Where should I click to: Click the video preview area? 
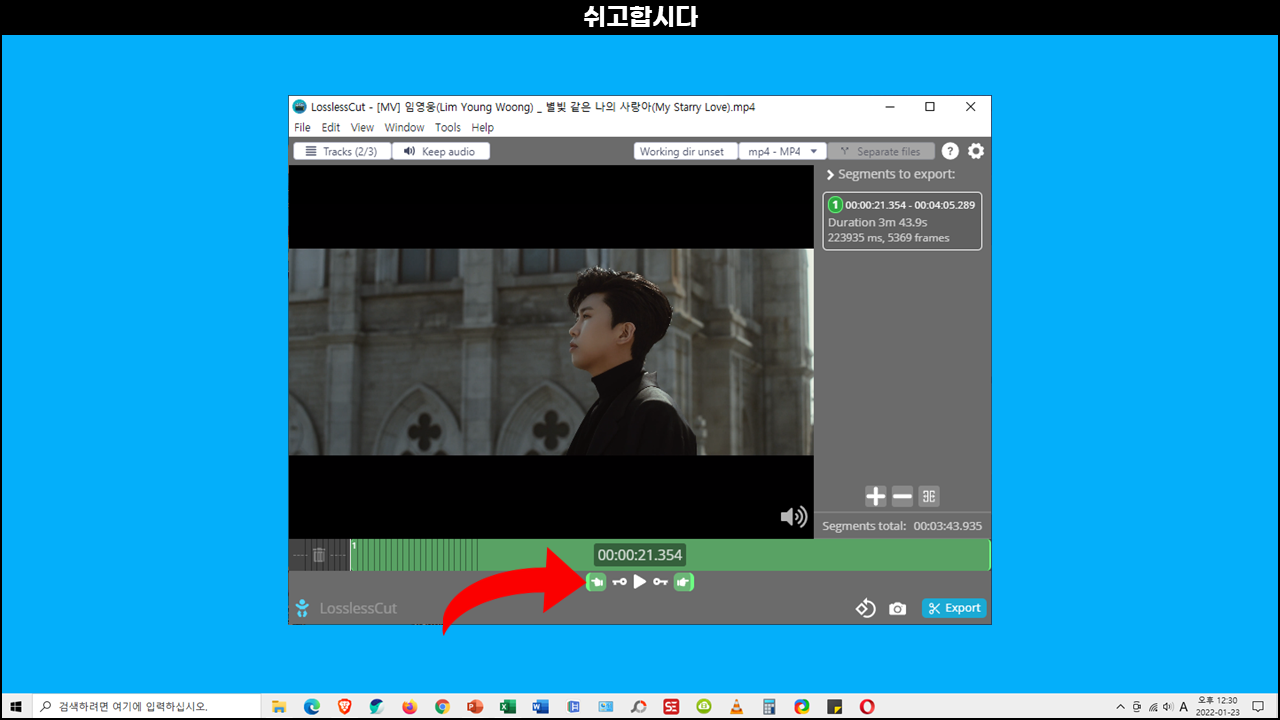pos(551,352)
